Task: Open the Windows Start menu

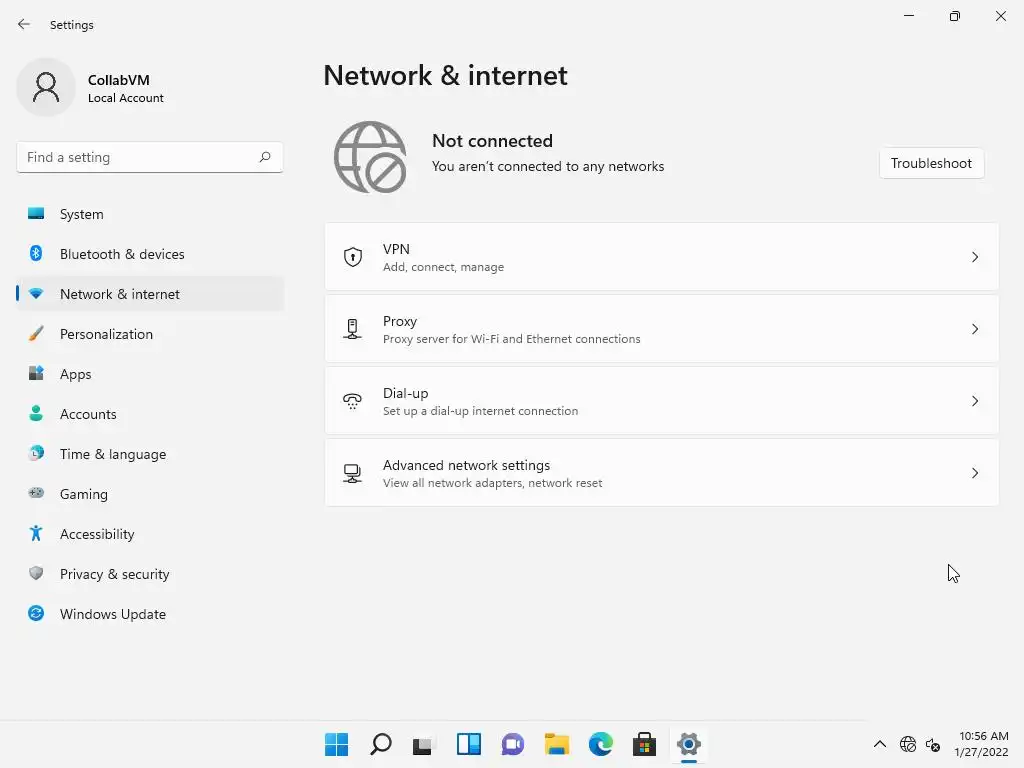Action: pyautogui.click(x=336, y=744)
